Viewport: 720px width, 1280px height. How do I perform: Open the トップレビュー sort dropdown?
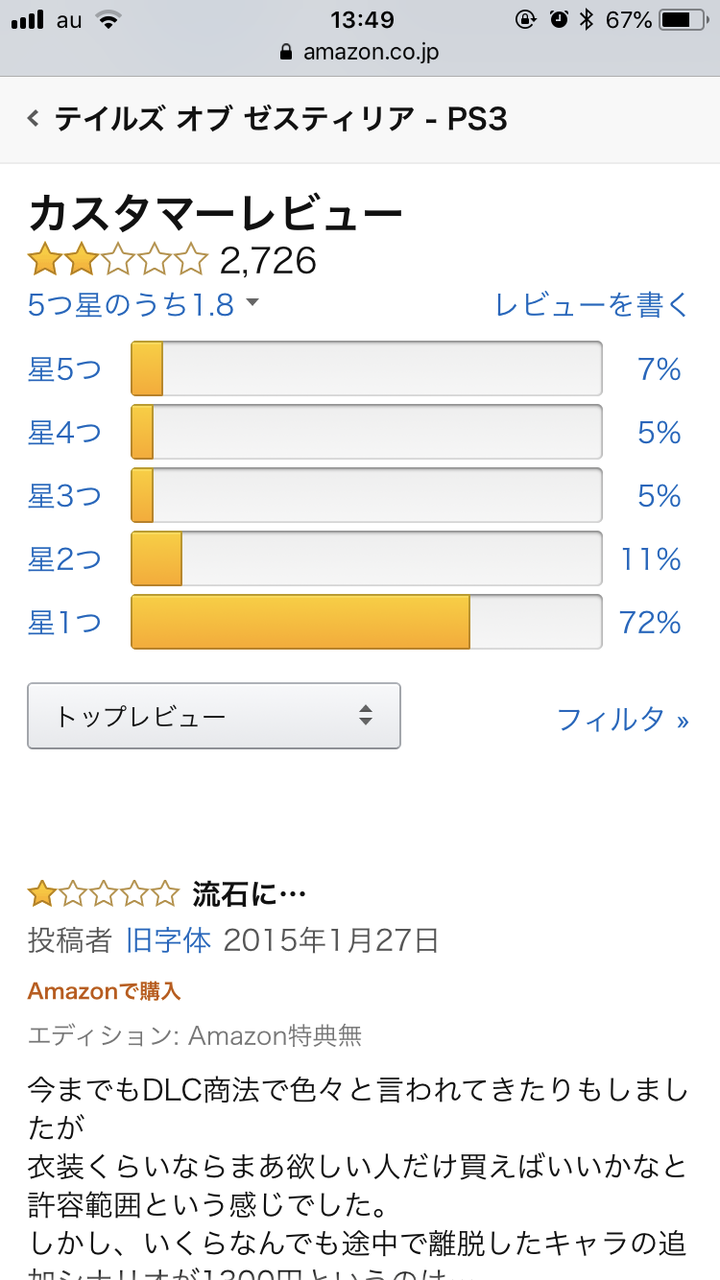pyautogui.click(x=214, y=716)
